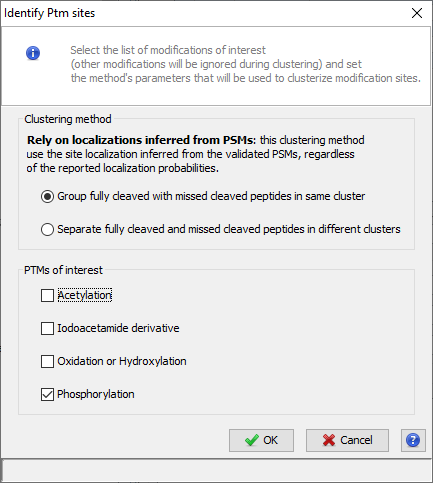Close the Identify Ptm sites dialog
This screenshot has width=433, height=483.
pos(417,13)
